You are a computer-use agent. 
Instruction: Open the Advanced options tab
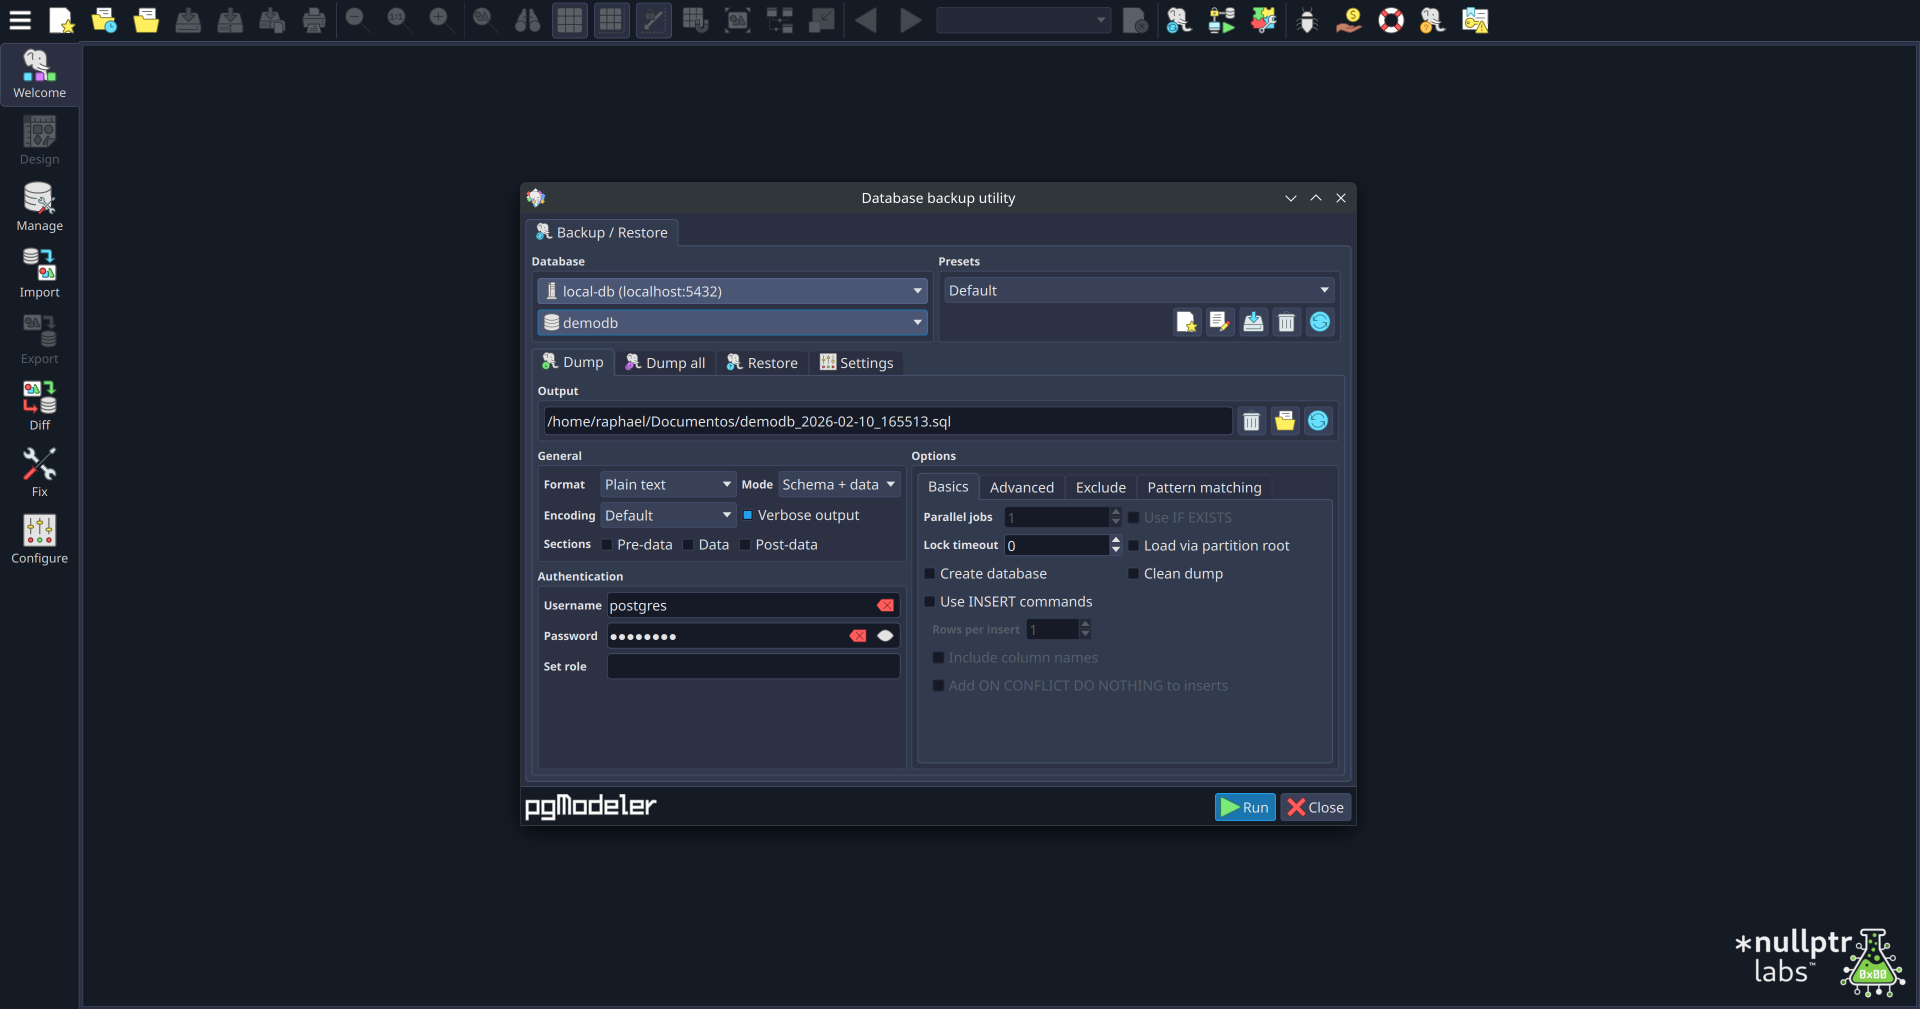point(1022,487)
